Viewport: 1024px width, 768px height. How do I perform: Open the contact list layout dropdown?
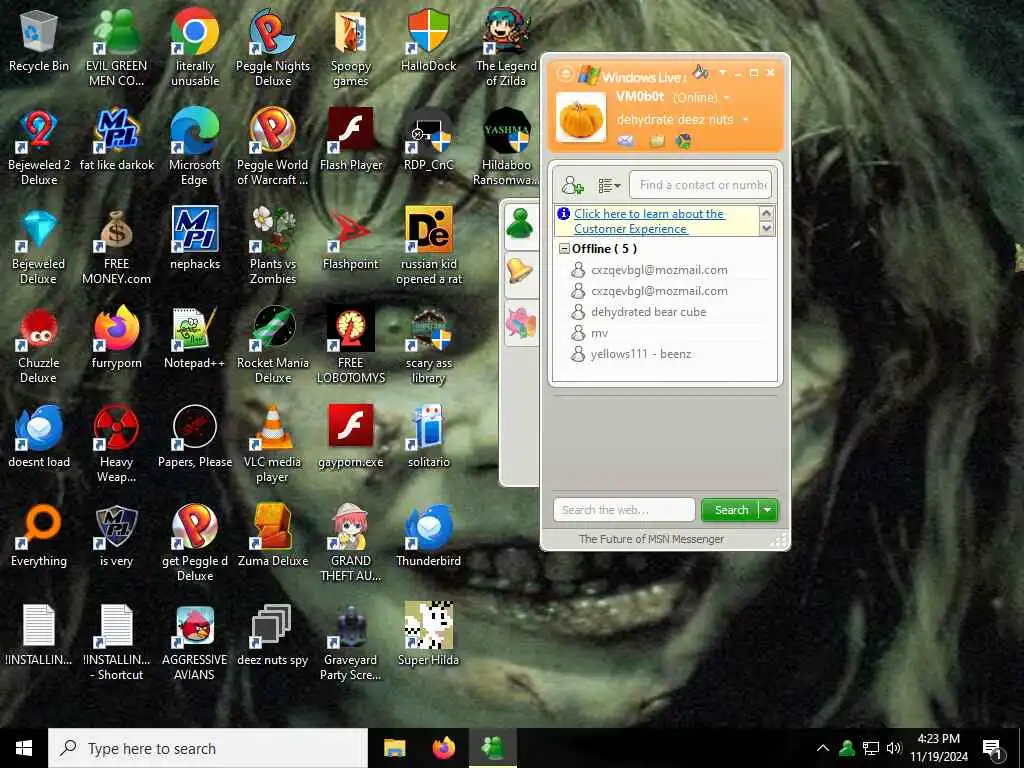click(609, 186)
